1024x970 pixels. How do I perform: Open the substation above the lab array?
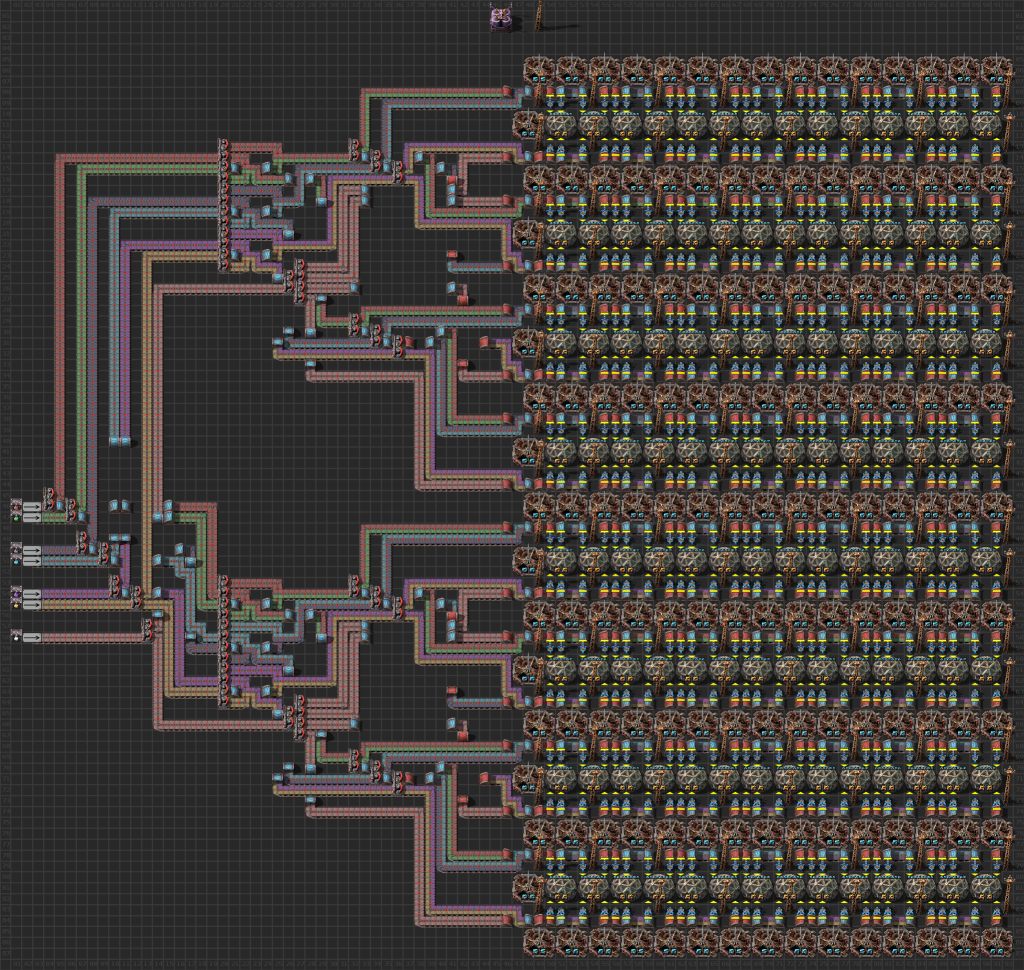pyautogui.click(x=501, y=20)
